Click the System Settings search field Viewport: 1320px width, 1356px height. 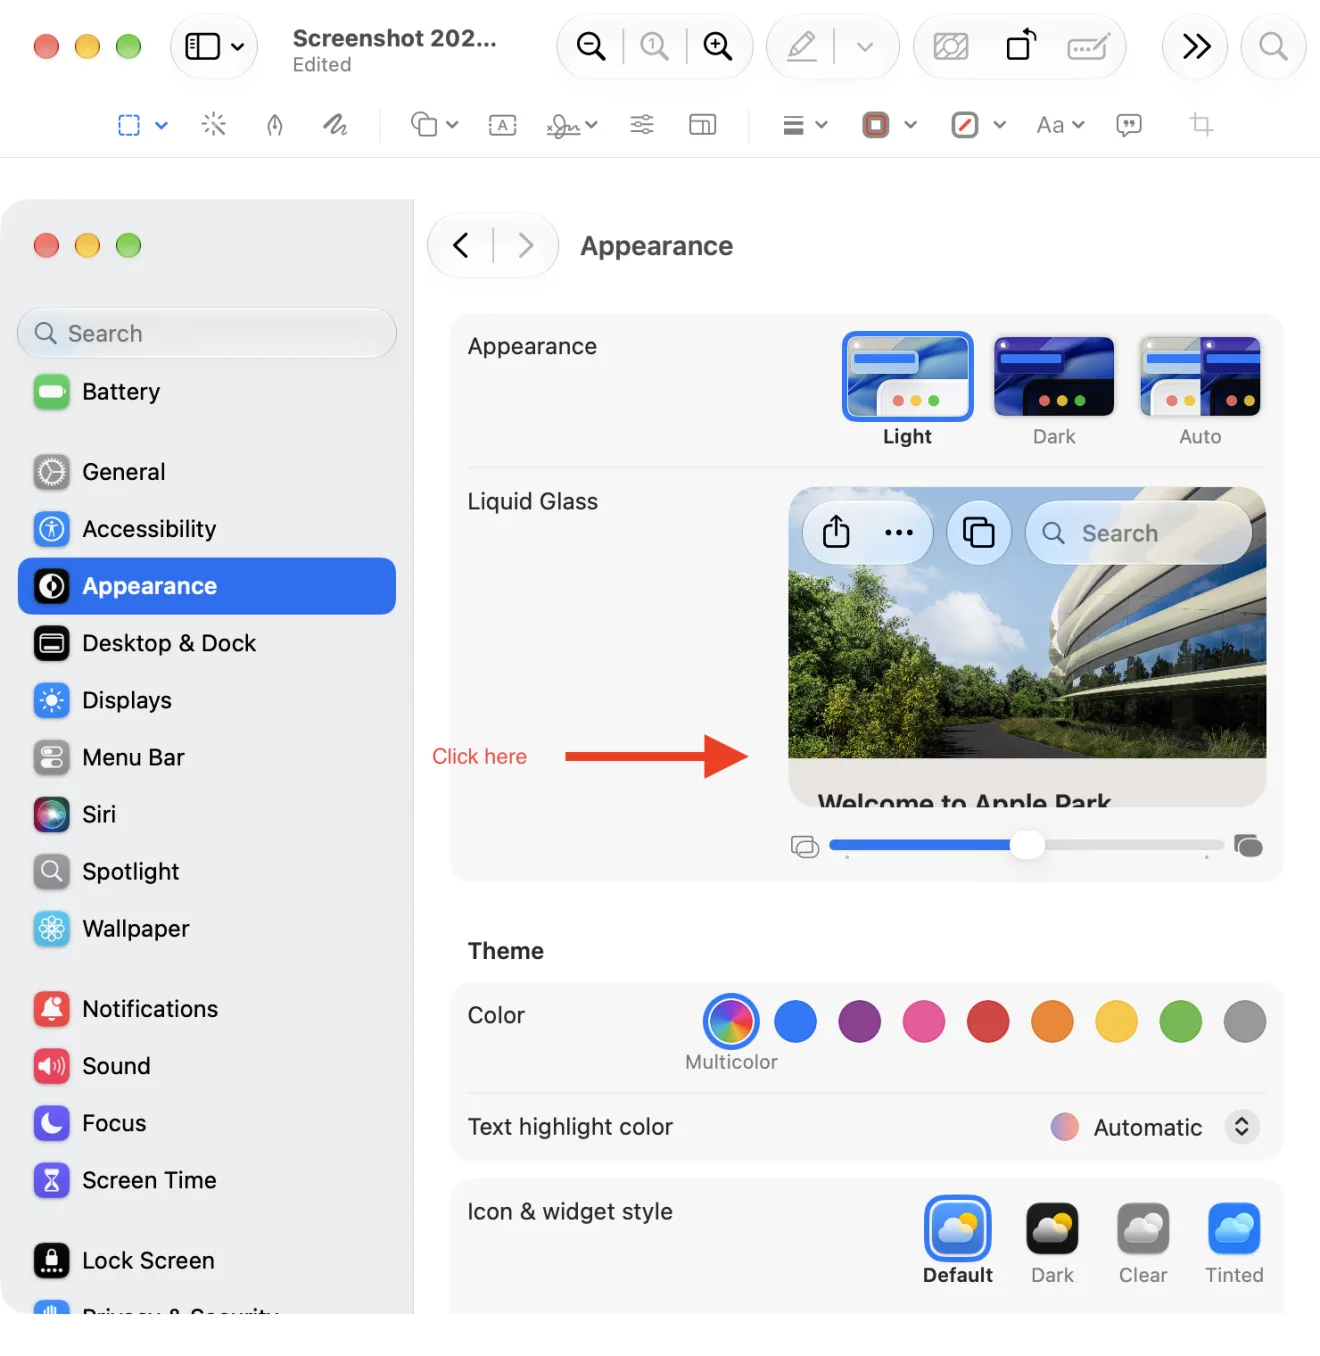pyautogui.click(x=207, y=333)
